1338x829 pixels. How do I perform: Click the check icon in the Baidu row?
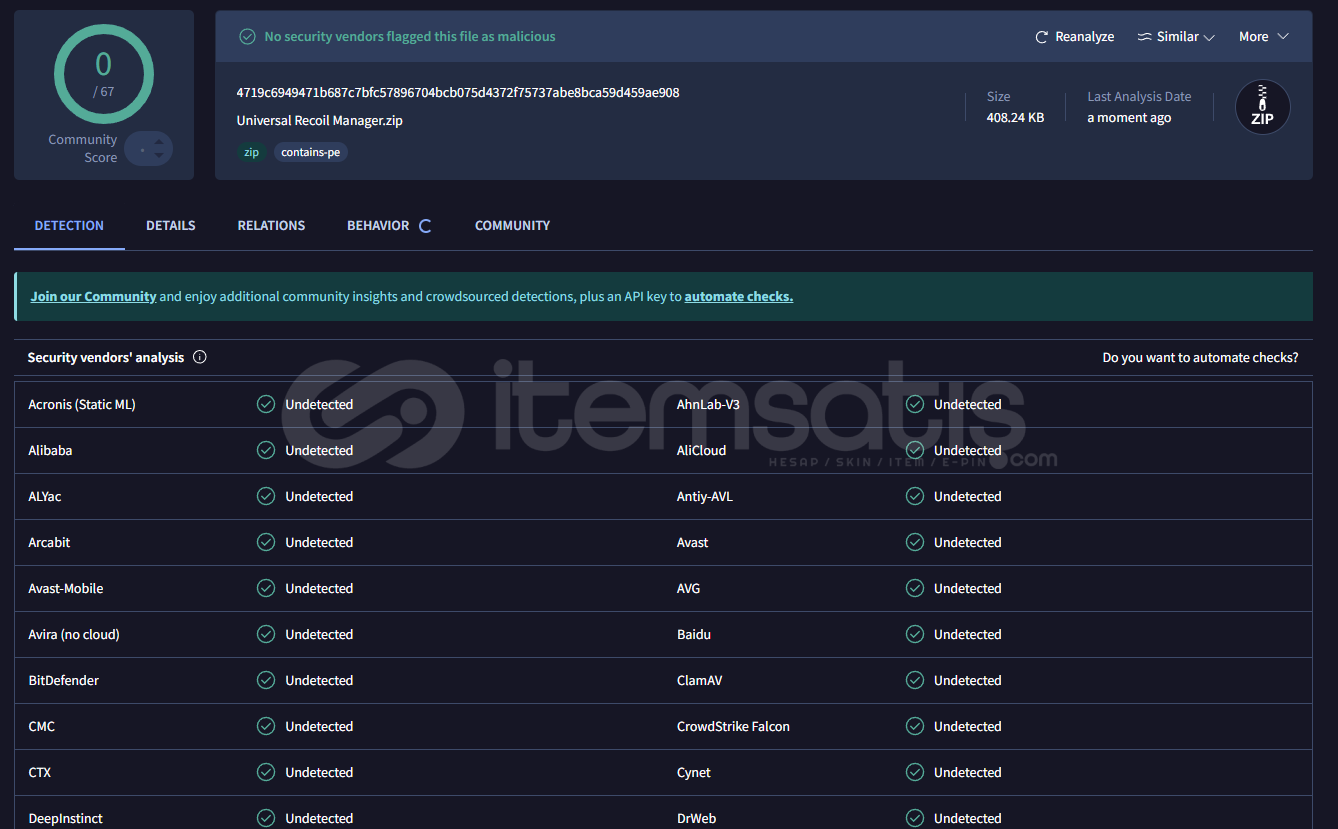pos(915,634)
